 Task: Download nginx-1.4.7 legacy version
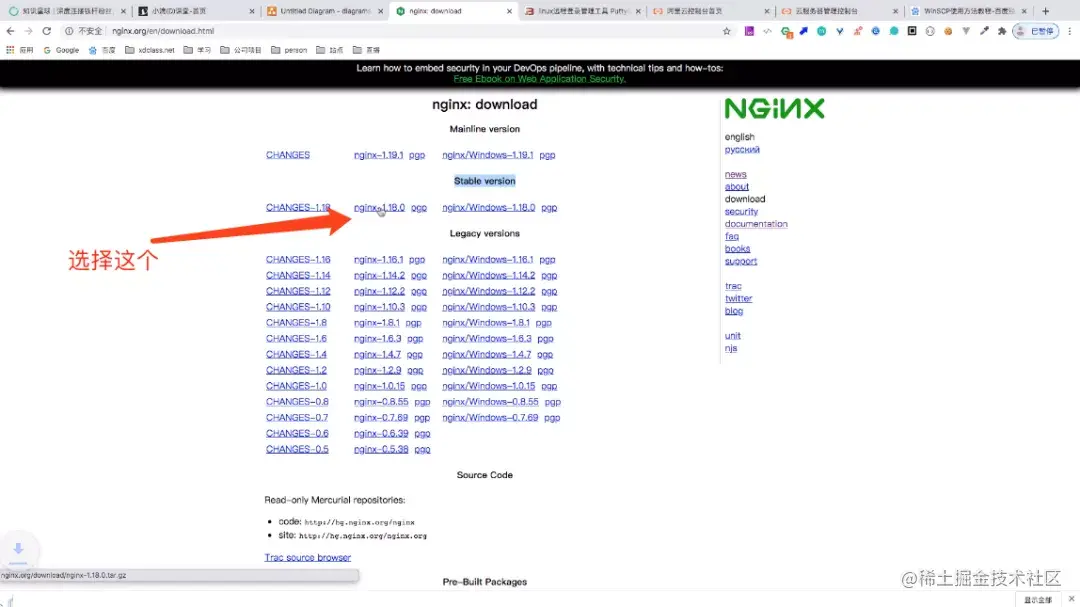(377, 355)
